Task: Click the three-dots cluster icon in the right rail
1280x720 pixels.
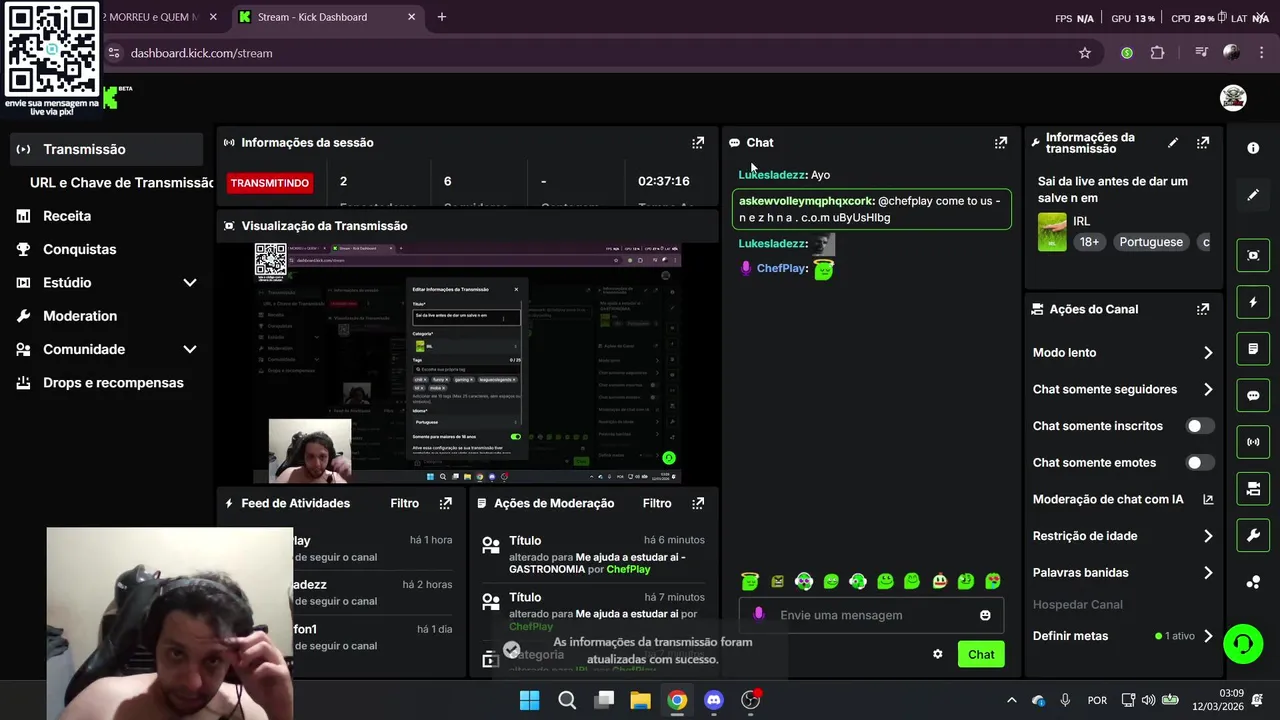Action: (x=1253, y=582)
